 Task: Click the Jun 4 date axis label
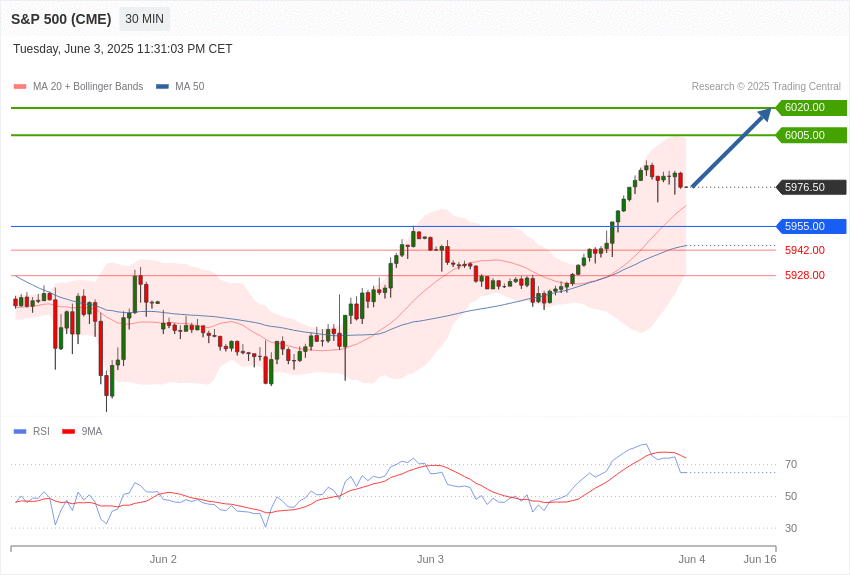tap(692, 559)
